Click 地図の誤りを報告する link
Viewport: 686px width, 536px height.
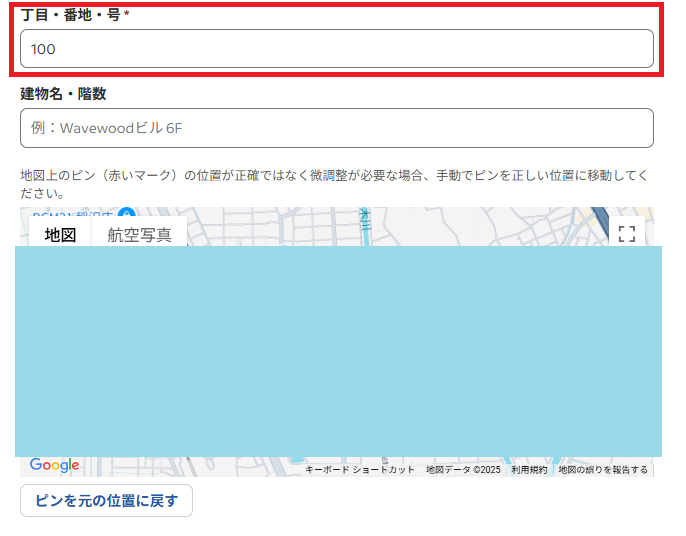tap(602, 469)
